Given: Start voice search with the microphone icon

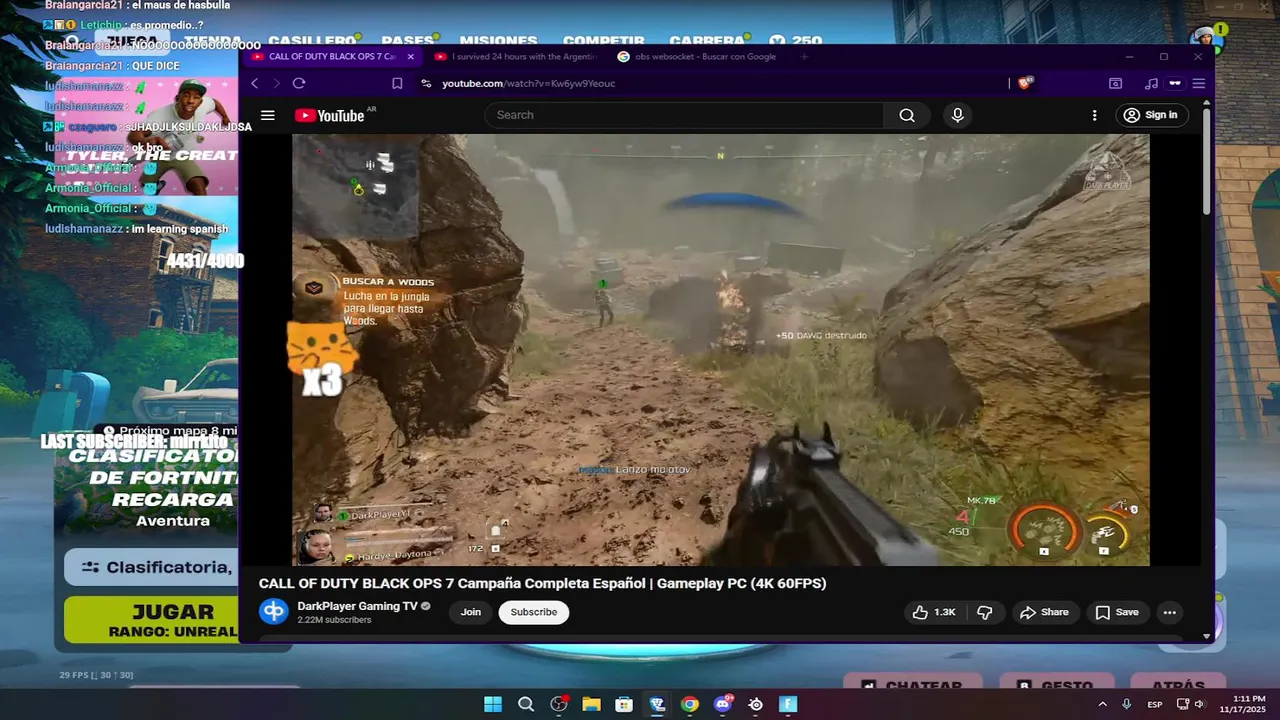Looking at the screenshot, I should [x=957, y=115].
